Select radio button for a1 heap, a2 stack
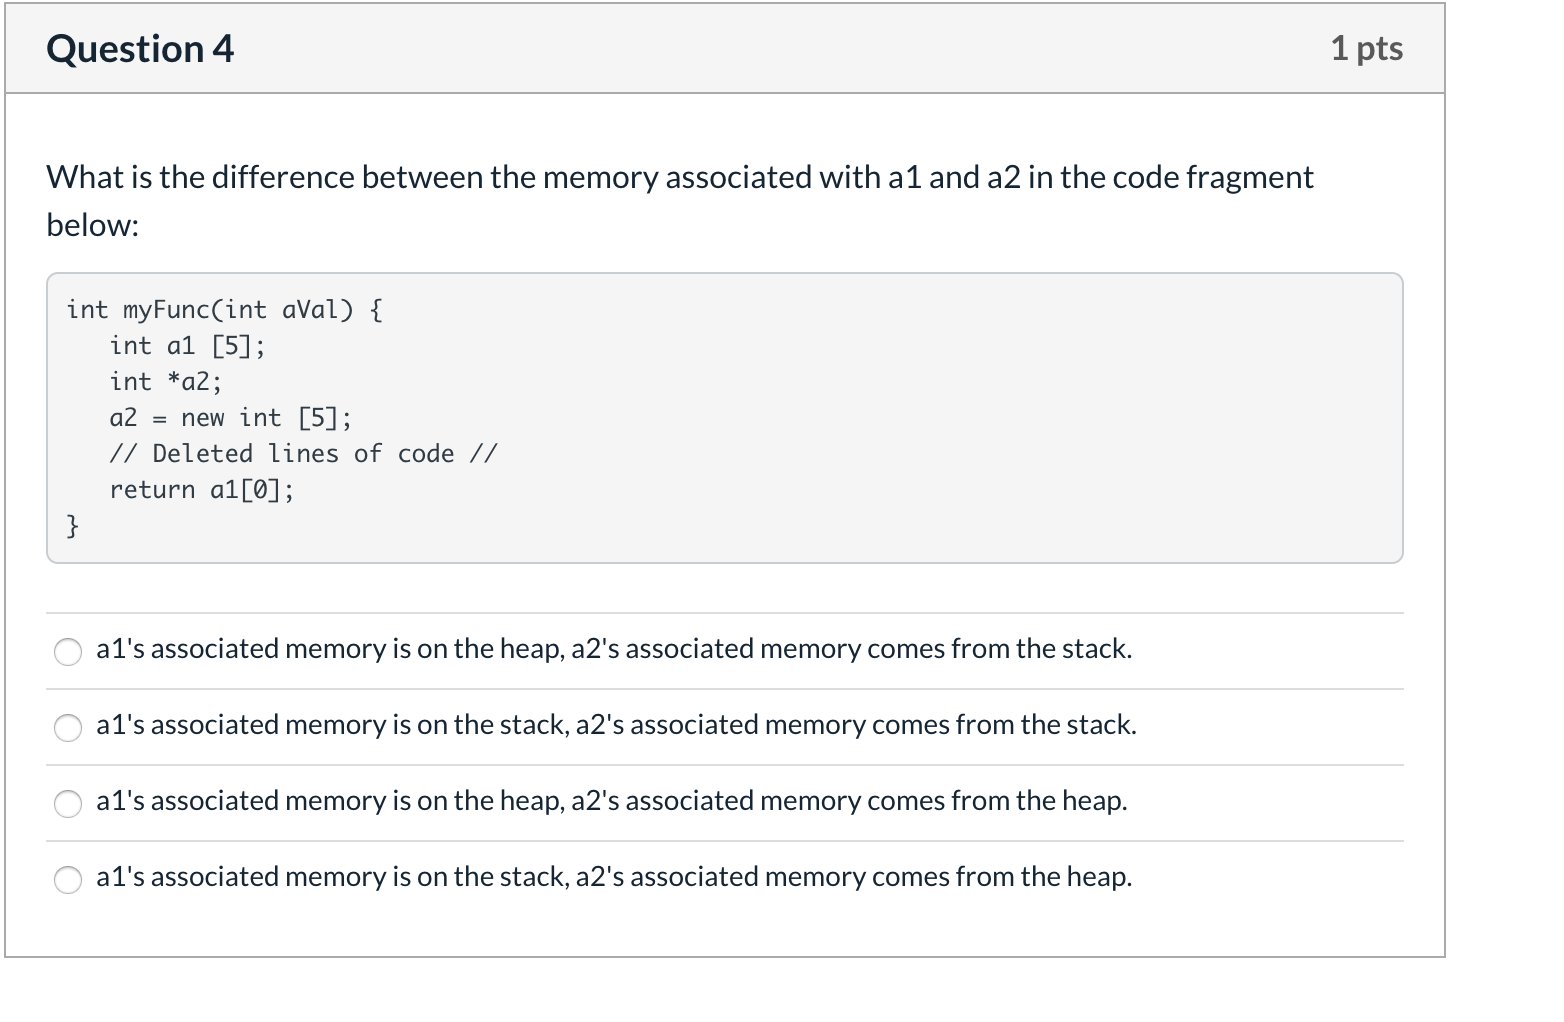Image resolution: width=1564 pixels, height=1022 pixels. coord(68,652)
